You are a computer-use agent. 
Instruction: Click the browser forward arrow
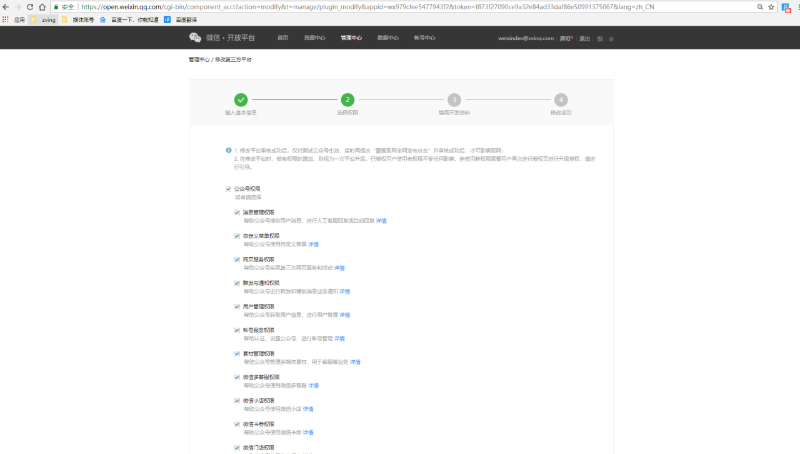coord(18,7)
